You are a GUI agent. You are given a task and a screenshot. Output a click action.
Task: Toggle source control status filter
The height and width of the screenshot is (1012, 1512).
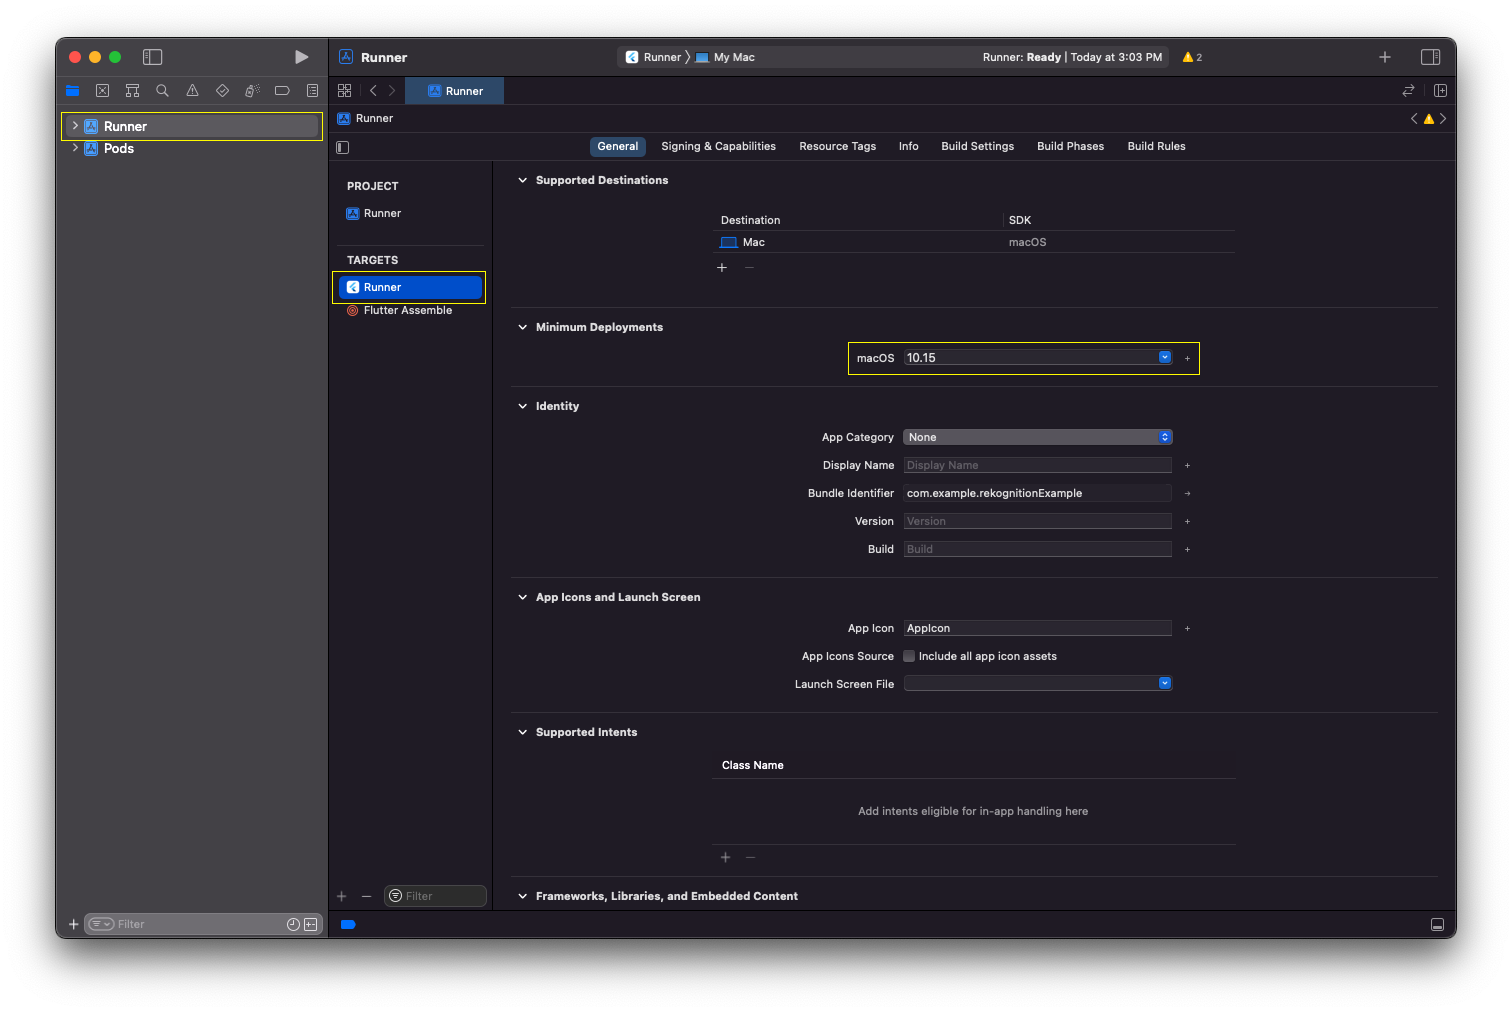tap(311, 924)
